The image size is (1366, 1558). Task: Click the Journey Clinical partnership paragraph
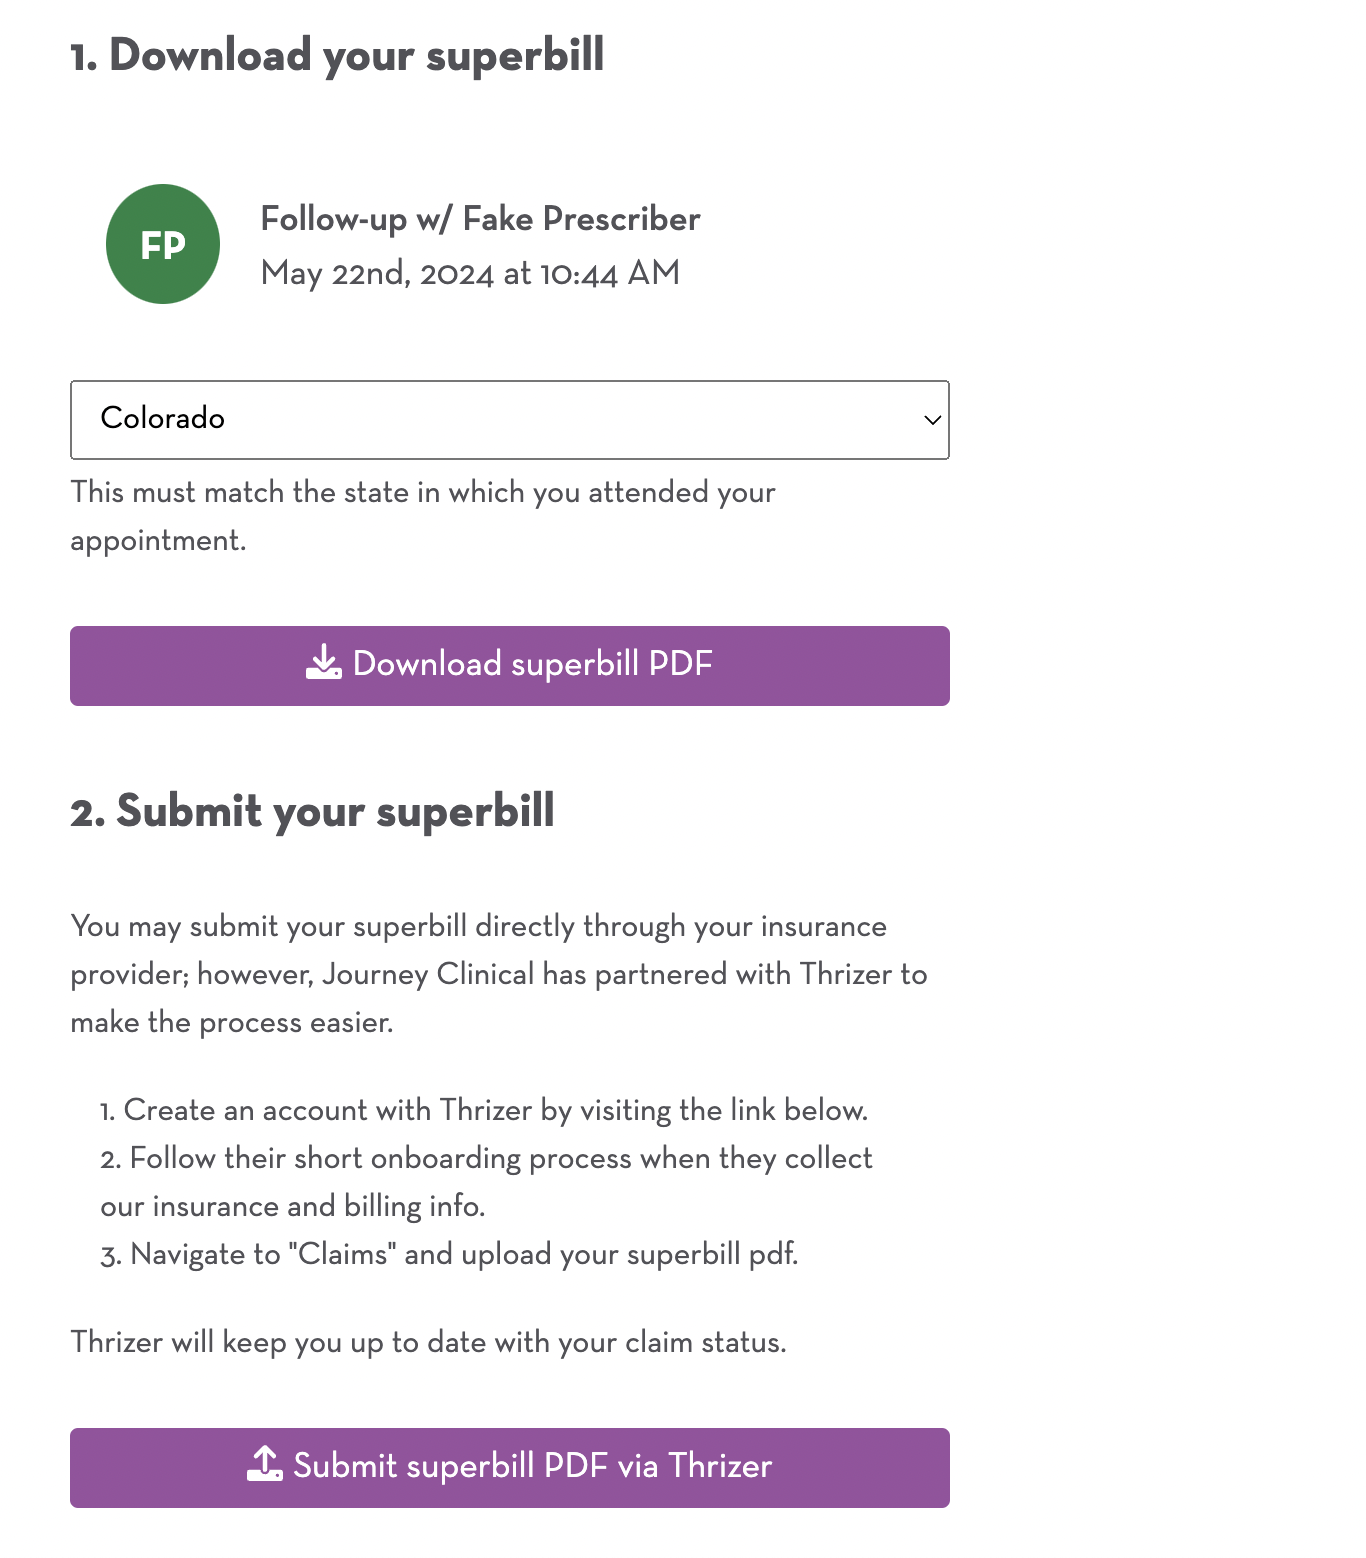498,974
